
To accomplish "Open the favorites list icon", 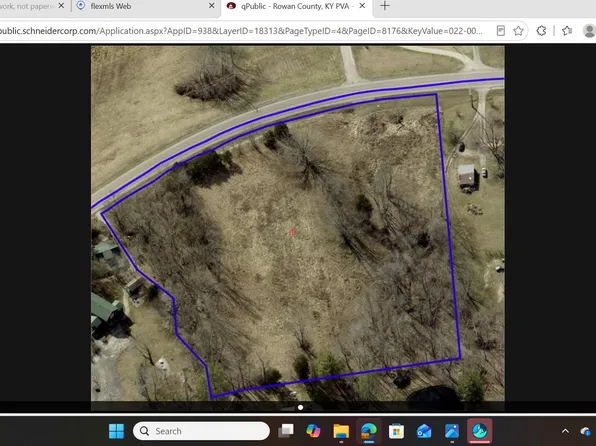I will click(x=567, y=31).
